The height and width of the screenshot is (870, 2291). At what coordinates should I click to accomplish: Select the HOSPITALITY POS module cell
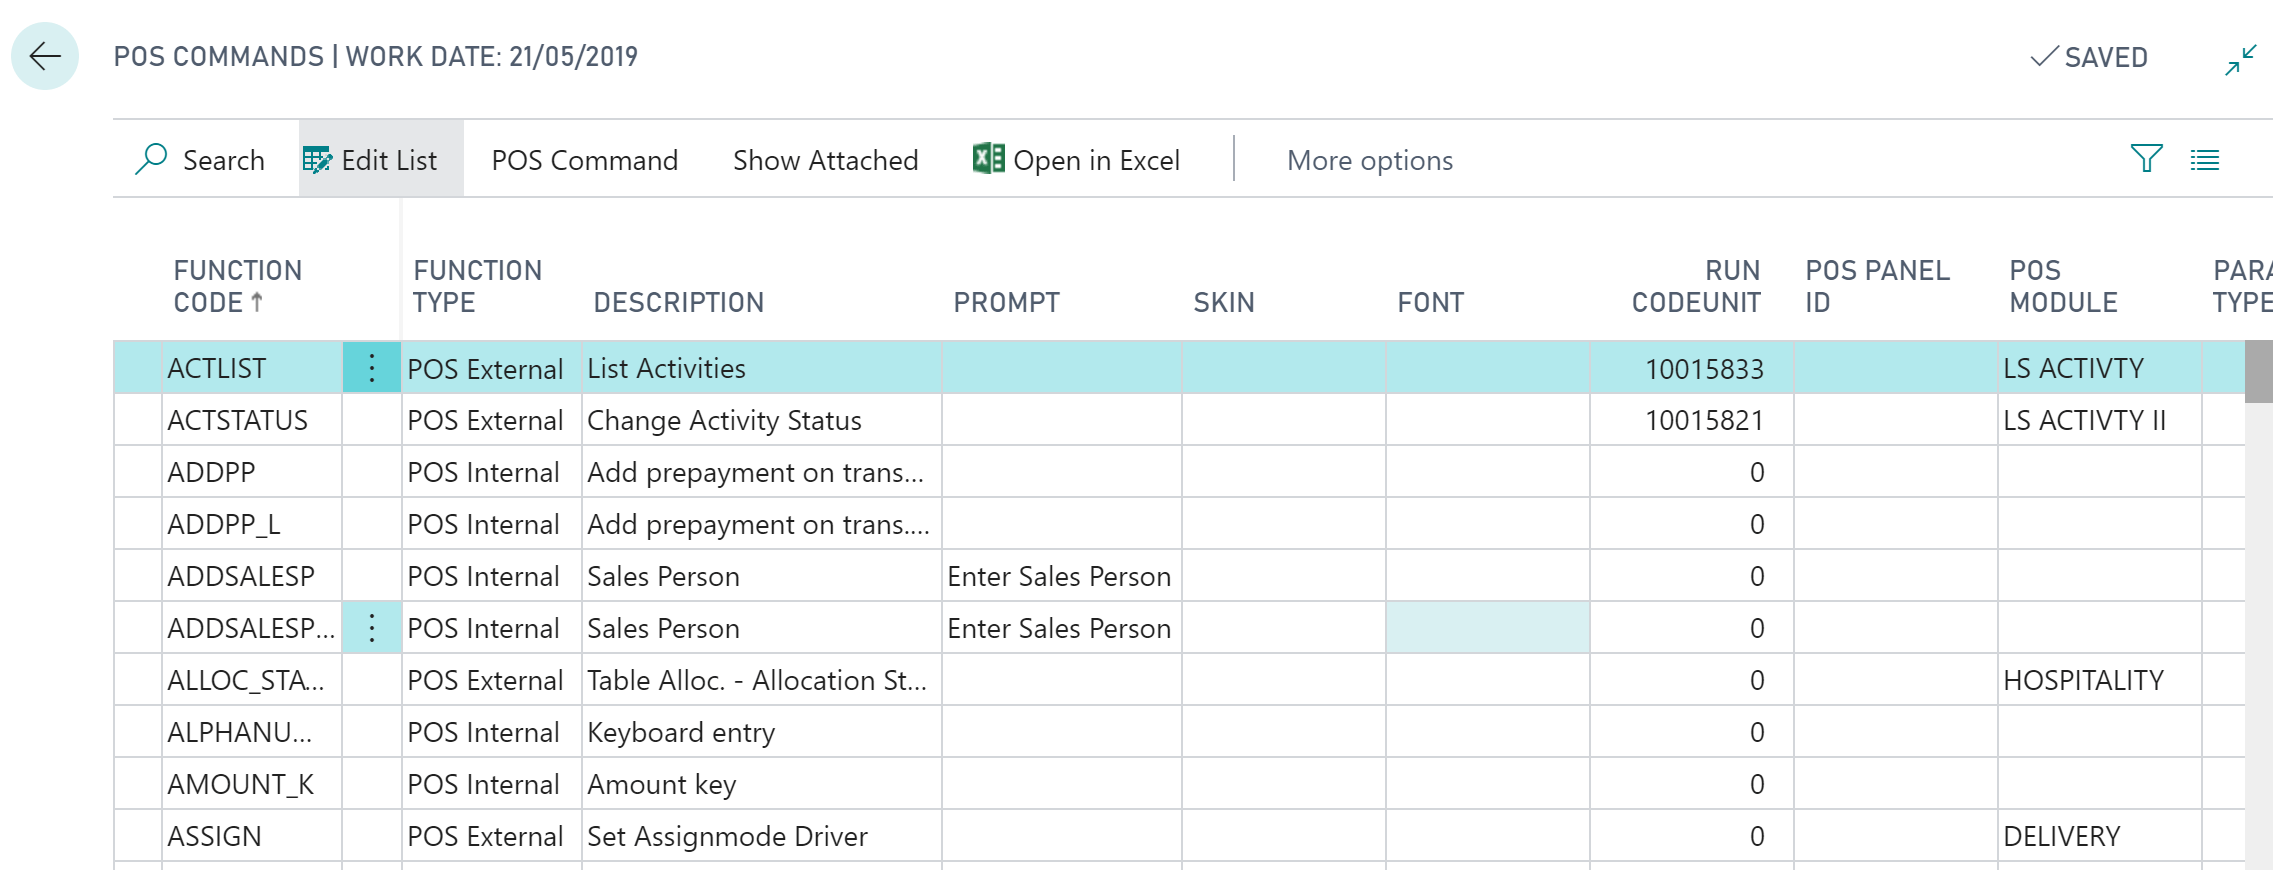2083,680
